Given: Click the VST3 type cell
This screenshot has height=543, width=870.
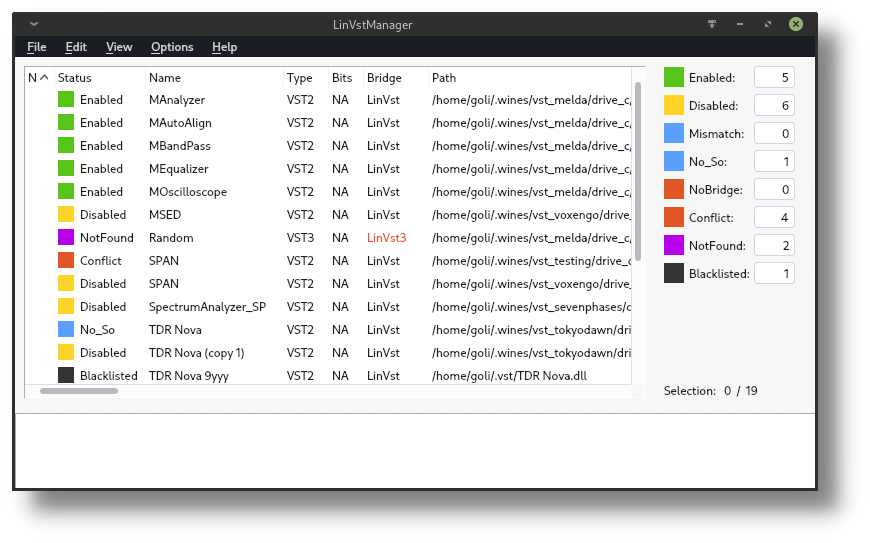Looking at the screenshot, I should pyautogui.click(x=300, y=238).
